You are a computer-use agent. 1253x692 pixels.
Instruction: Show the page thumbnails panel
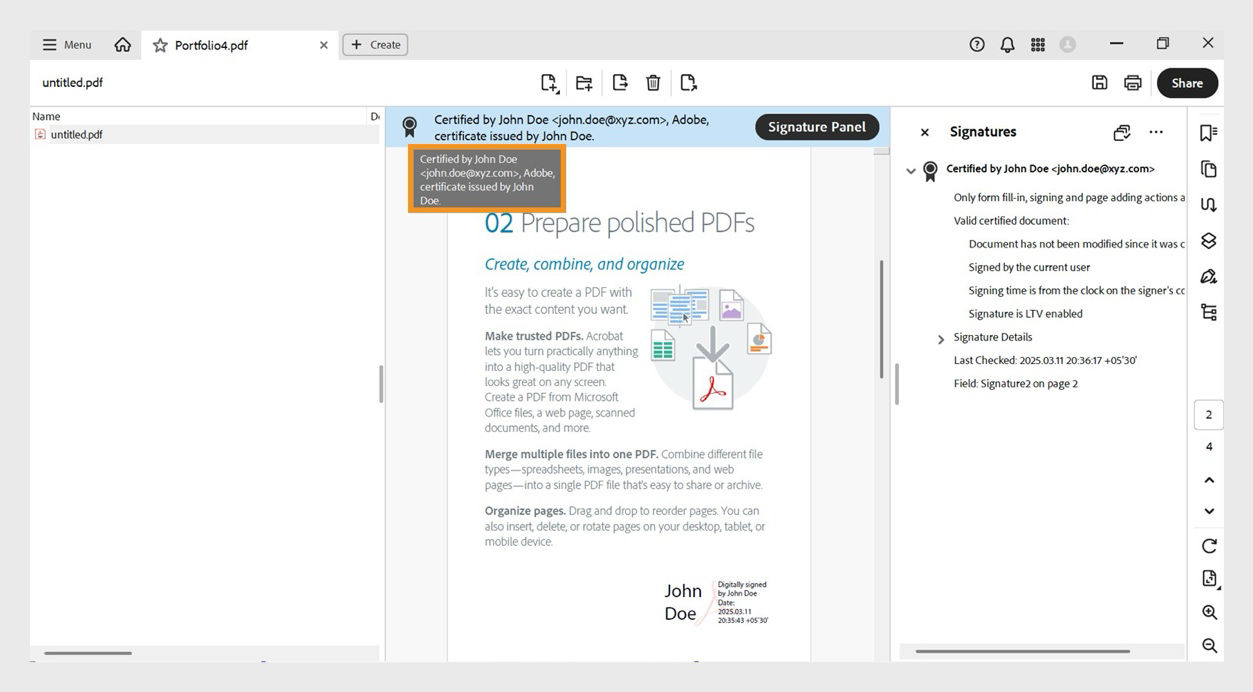pyautogui.click(x=1208, y=168)
